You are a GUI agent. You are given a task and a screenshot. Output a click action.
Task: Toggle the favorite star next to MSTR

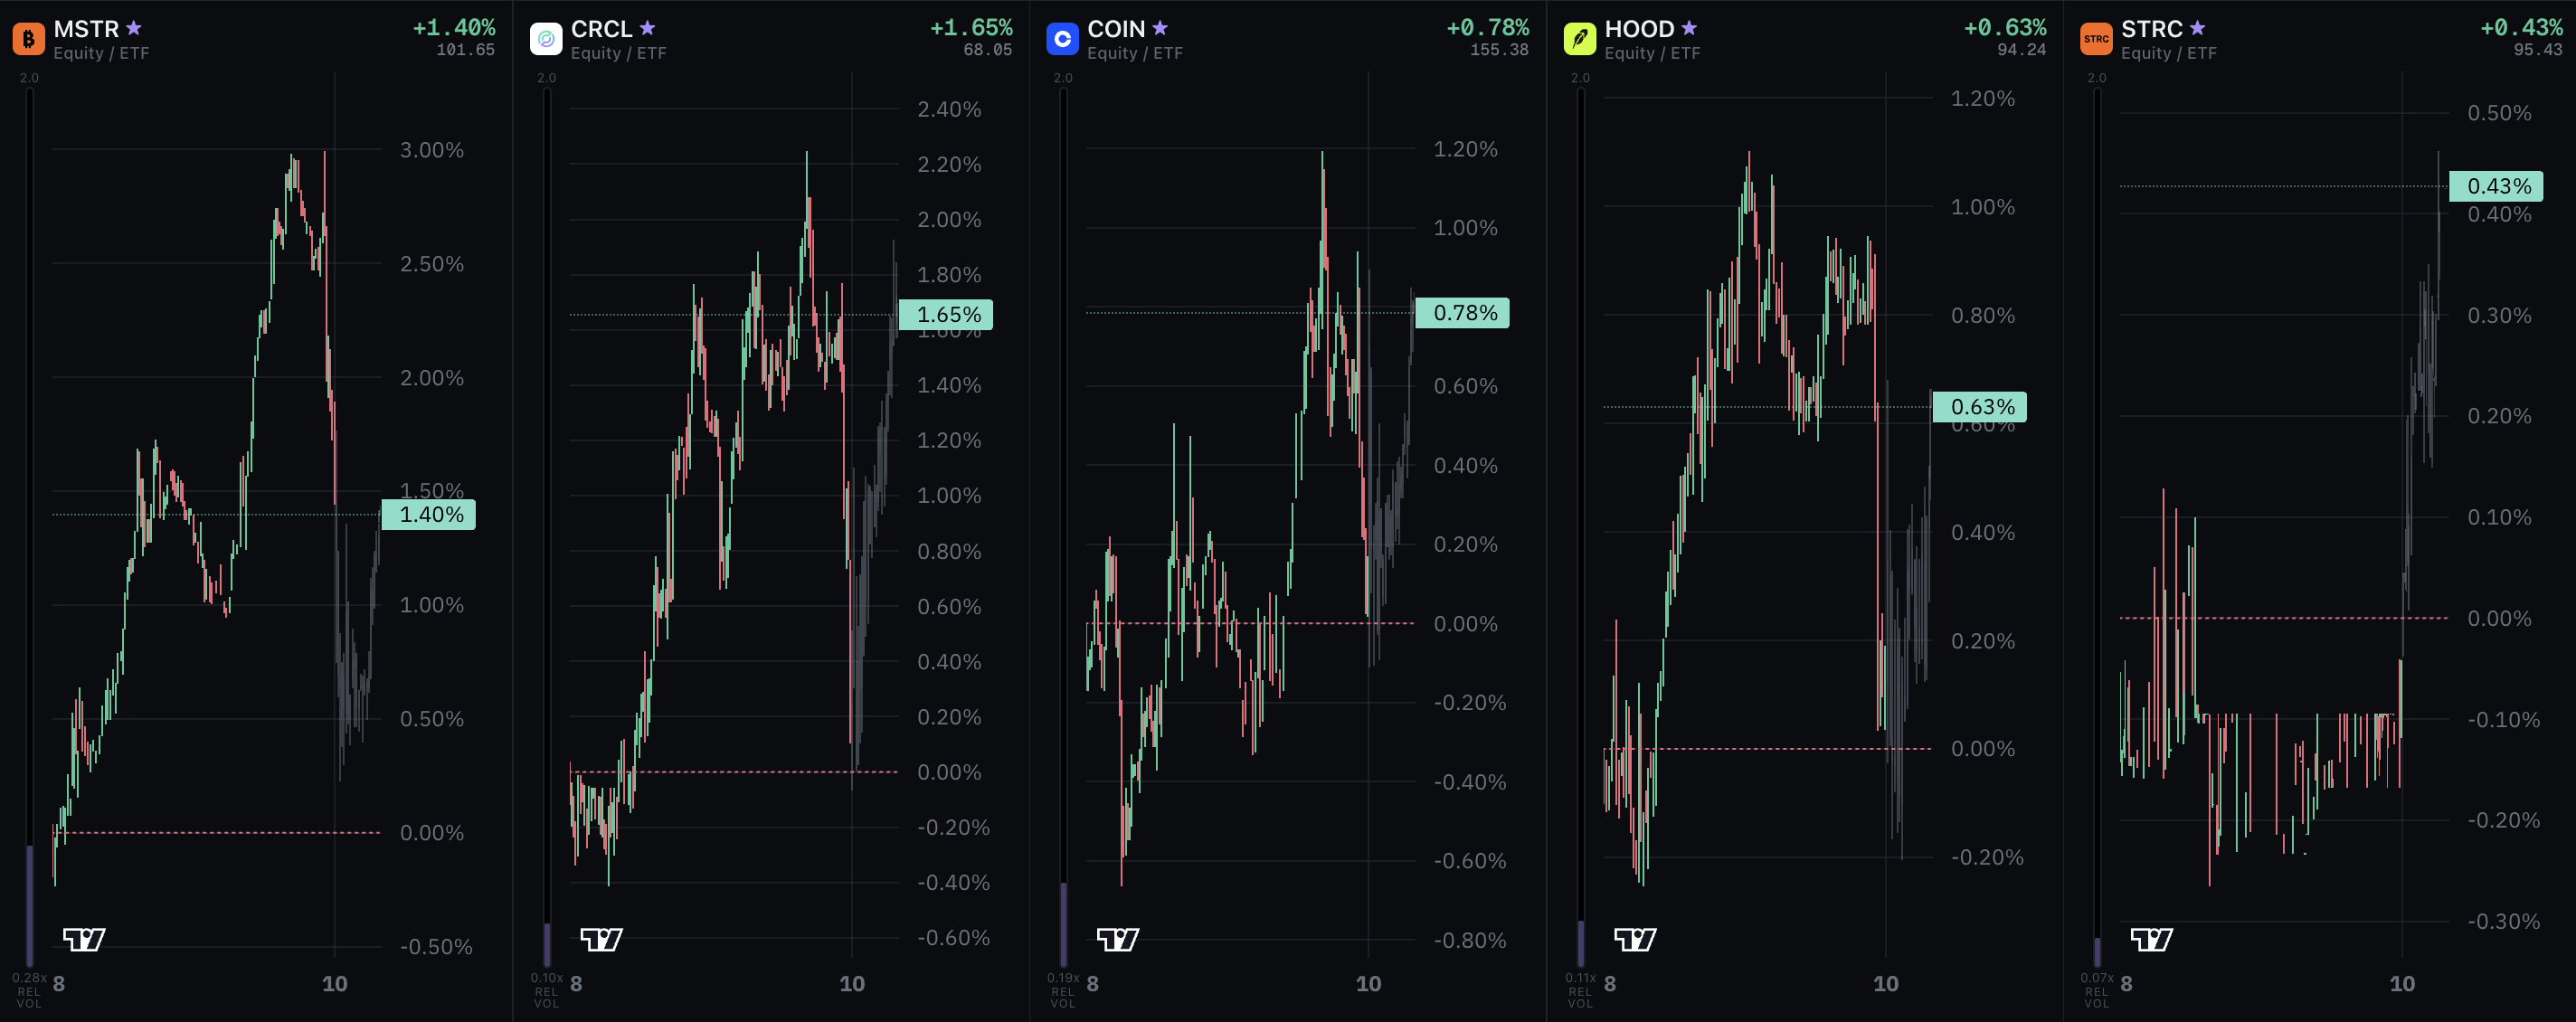(134, 28)
